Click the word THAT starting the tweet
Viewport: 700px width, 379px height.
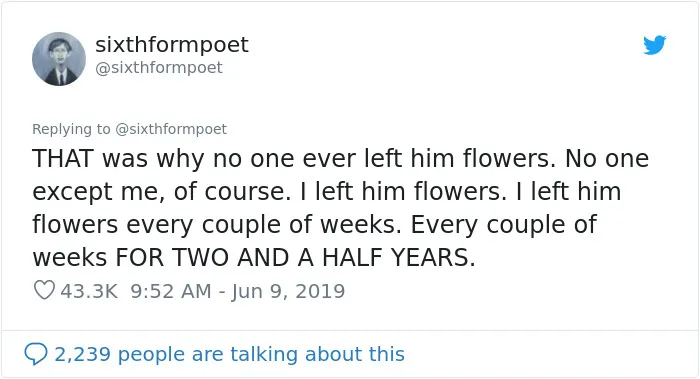point(63,158)
